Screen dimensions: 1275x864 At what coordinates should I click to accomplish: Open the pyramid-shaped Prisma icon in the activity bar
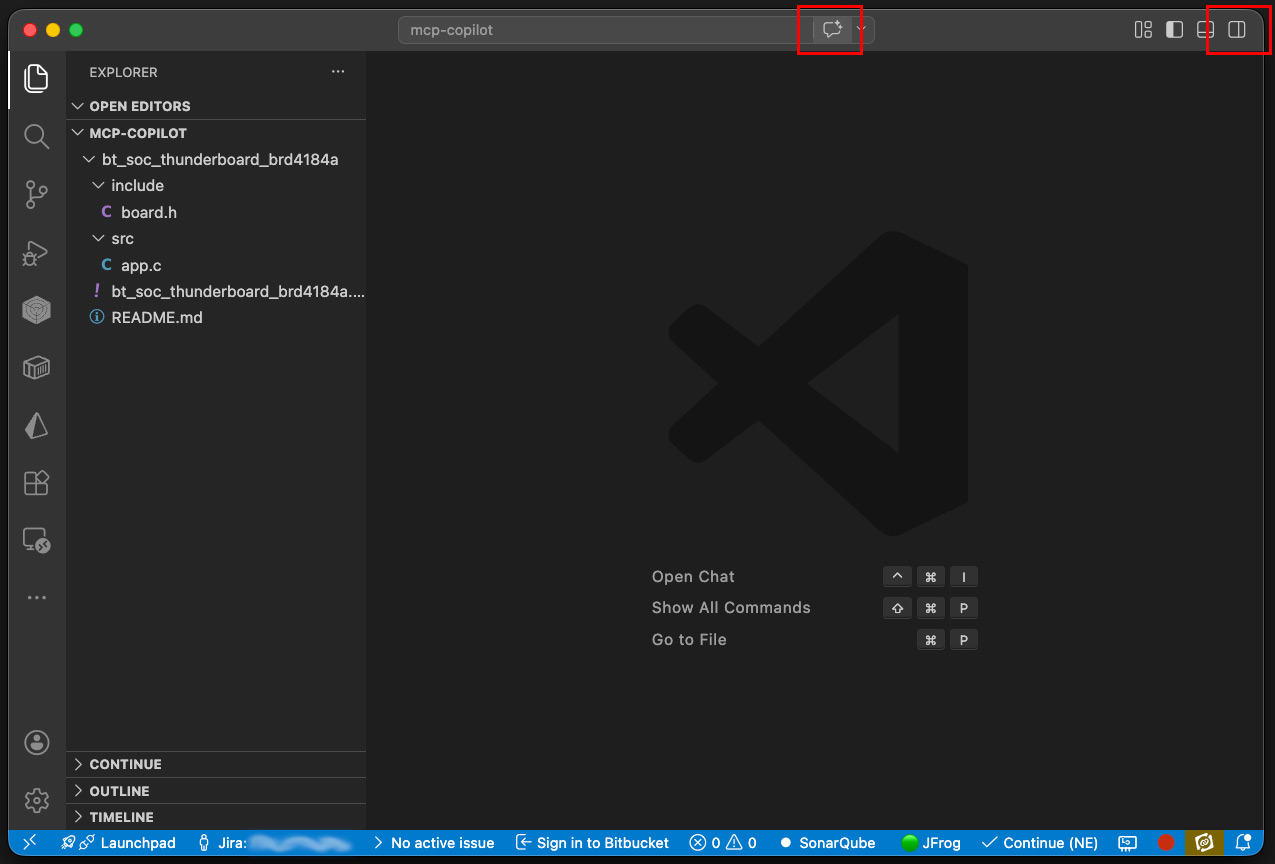coord(36,426)
